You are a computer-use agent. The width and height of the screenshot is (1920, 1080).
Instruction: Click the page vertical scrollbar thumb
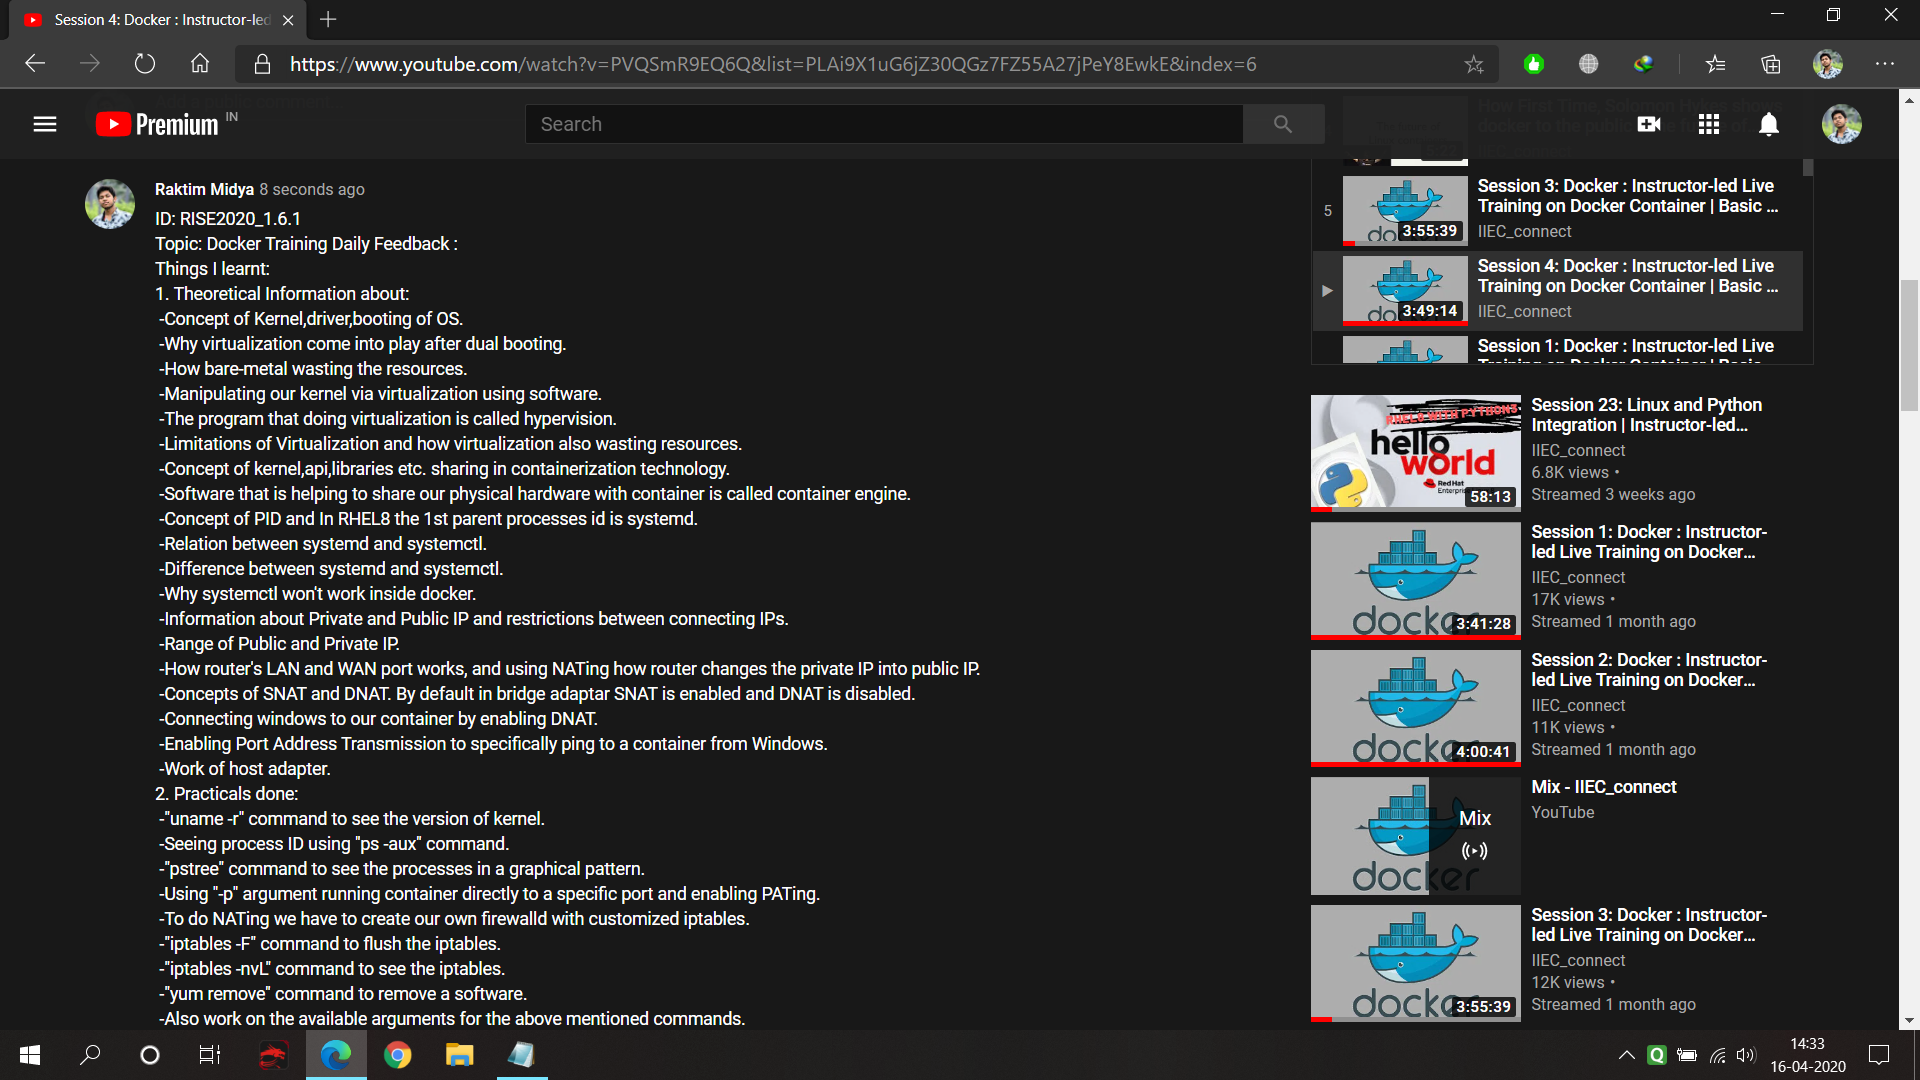coord(1909,345)
